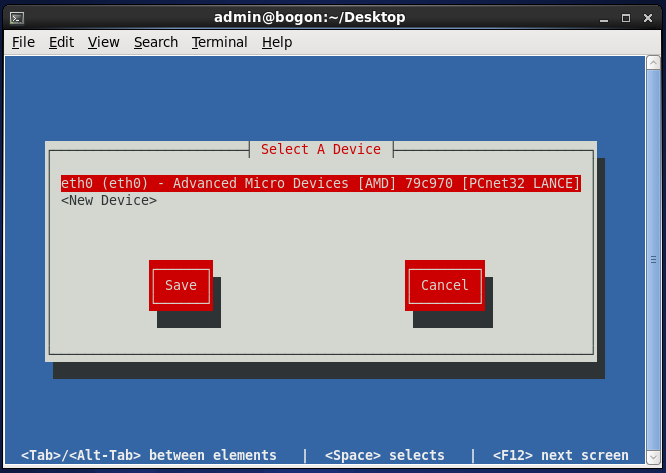Click the '<Space> selects' hint text
Image resolution: width=666 pixels, height=473 pixels.
[384, 455]
